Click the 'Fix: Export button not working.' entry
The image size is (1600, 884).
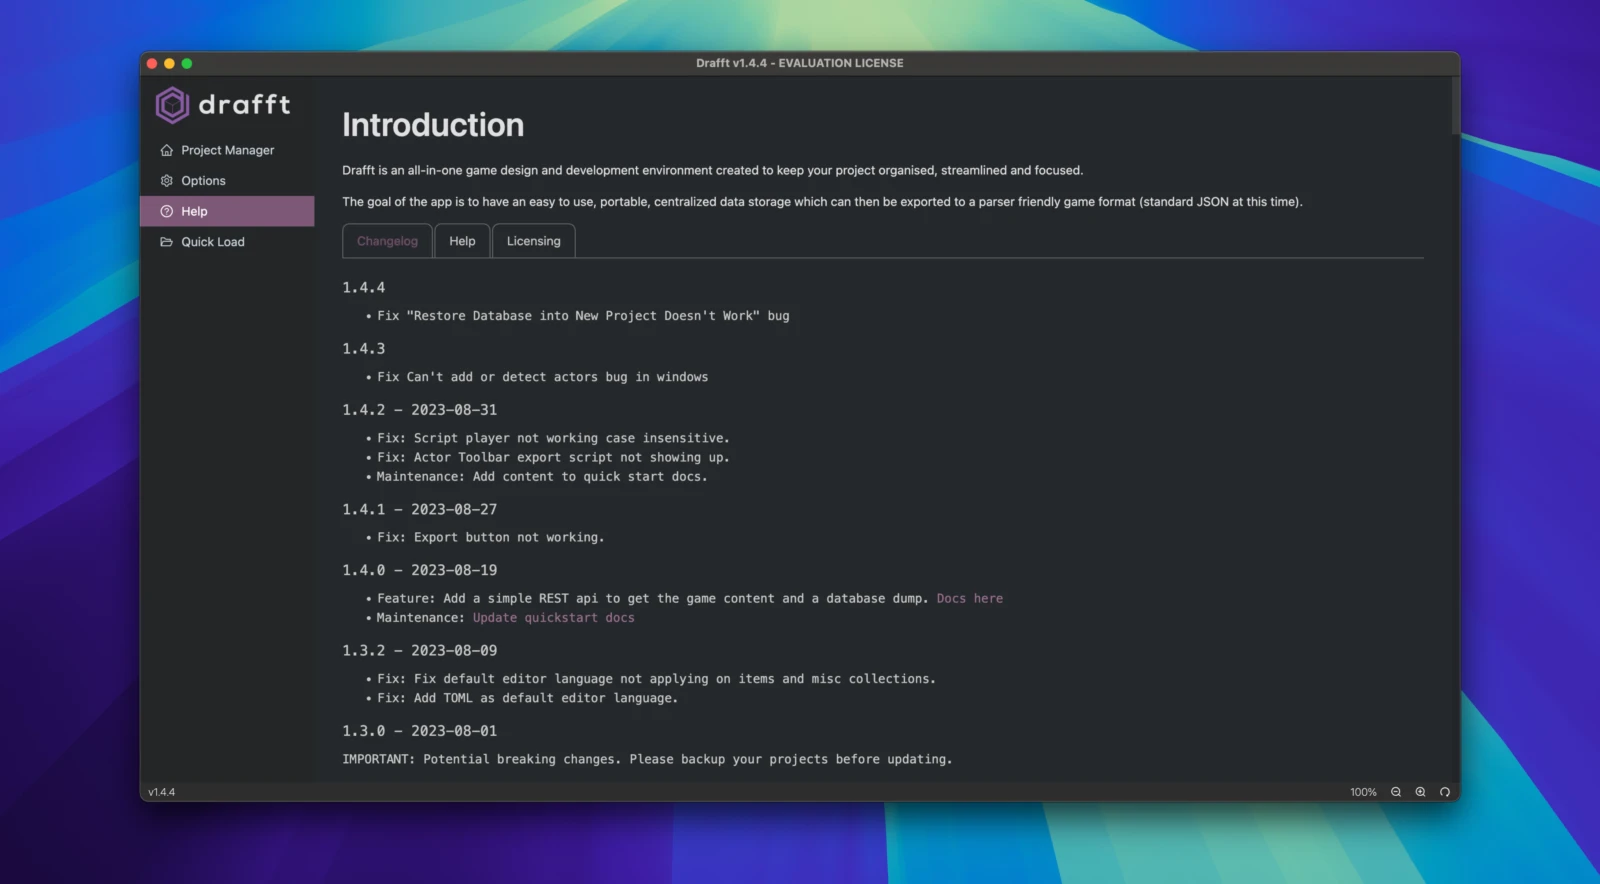click(490, 538)
